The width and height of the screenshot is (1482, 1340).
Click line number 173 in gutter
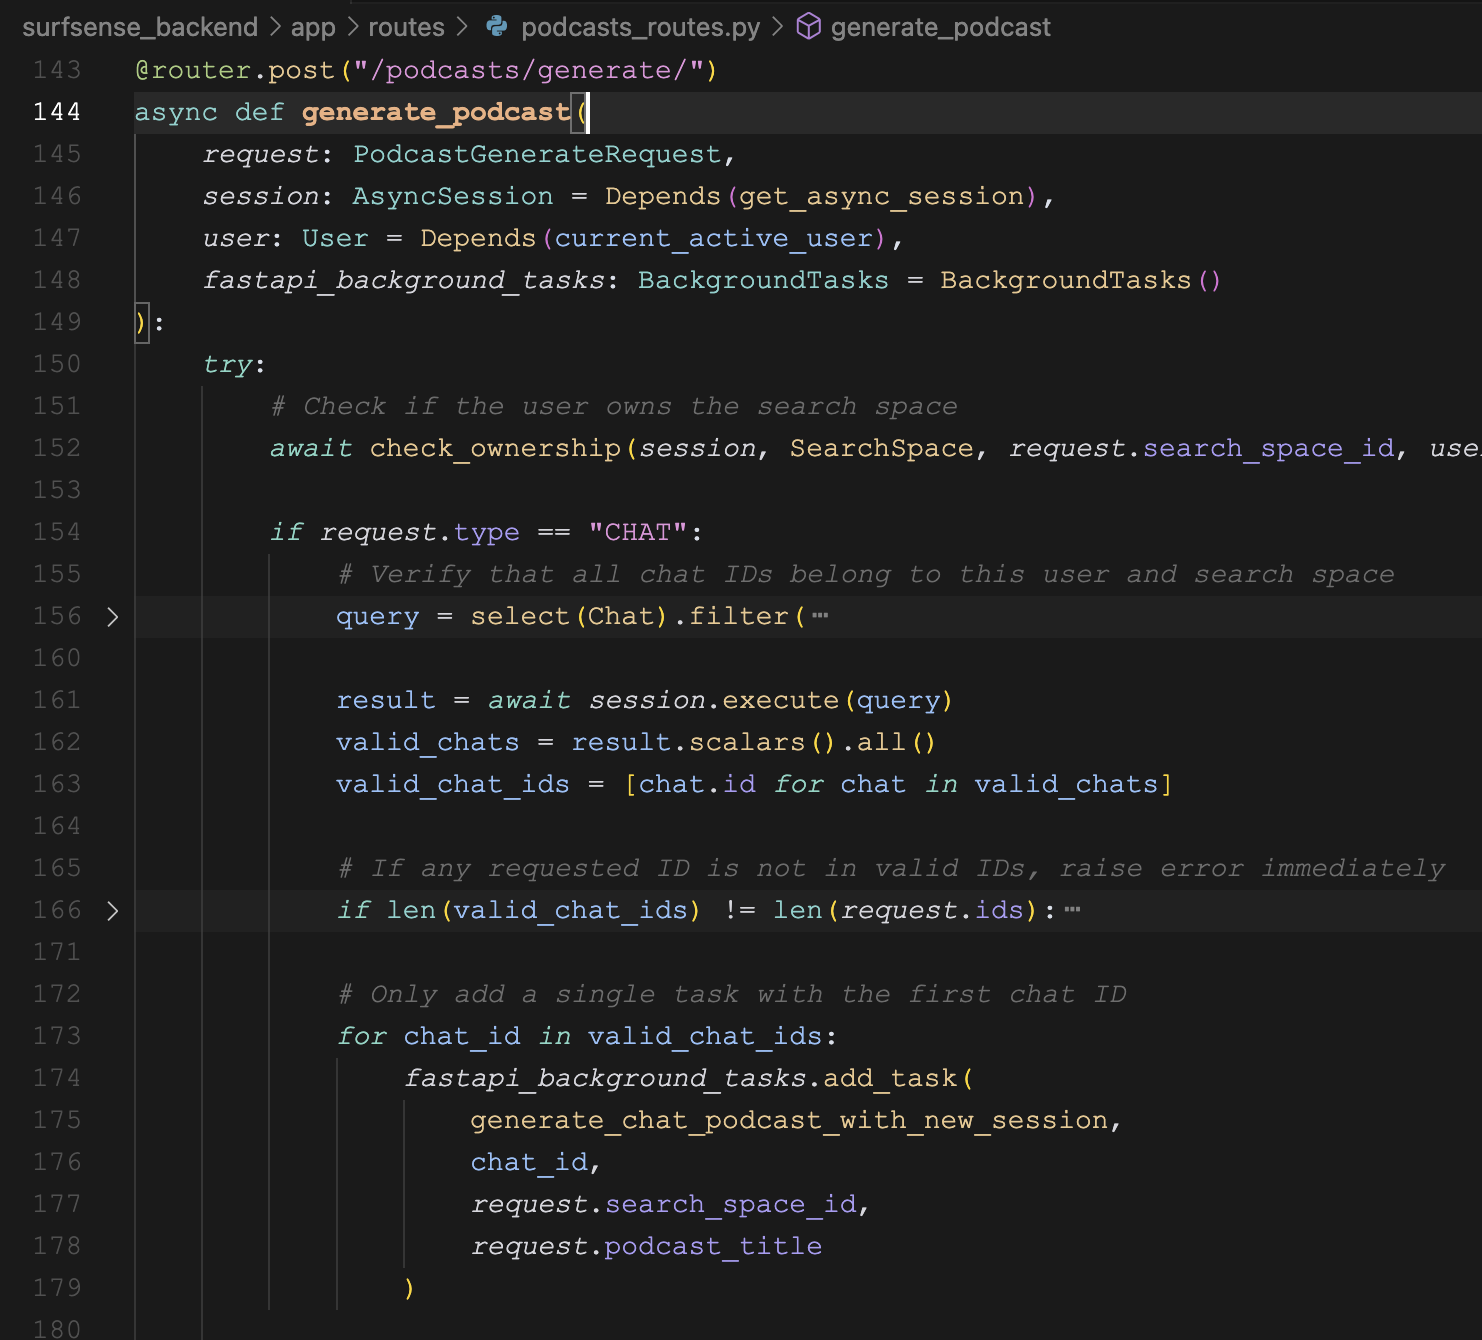coord(57,1036)
